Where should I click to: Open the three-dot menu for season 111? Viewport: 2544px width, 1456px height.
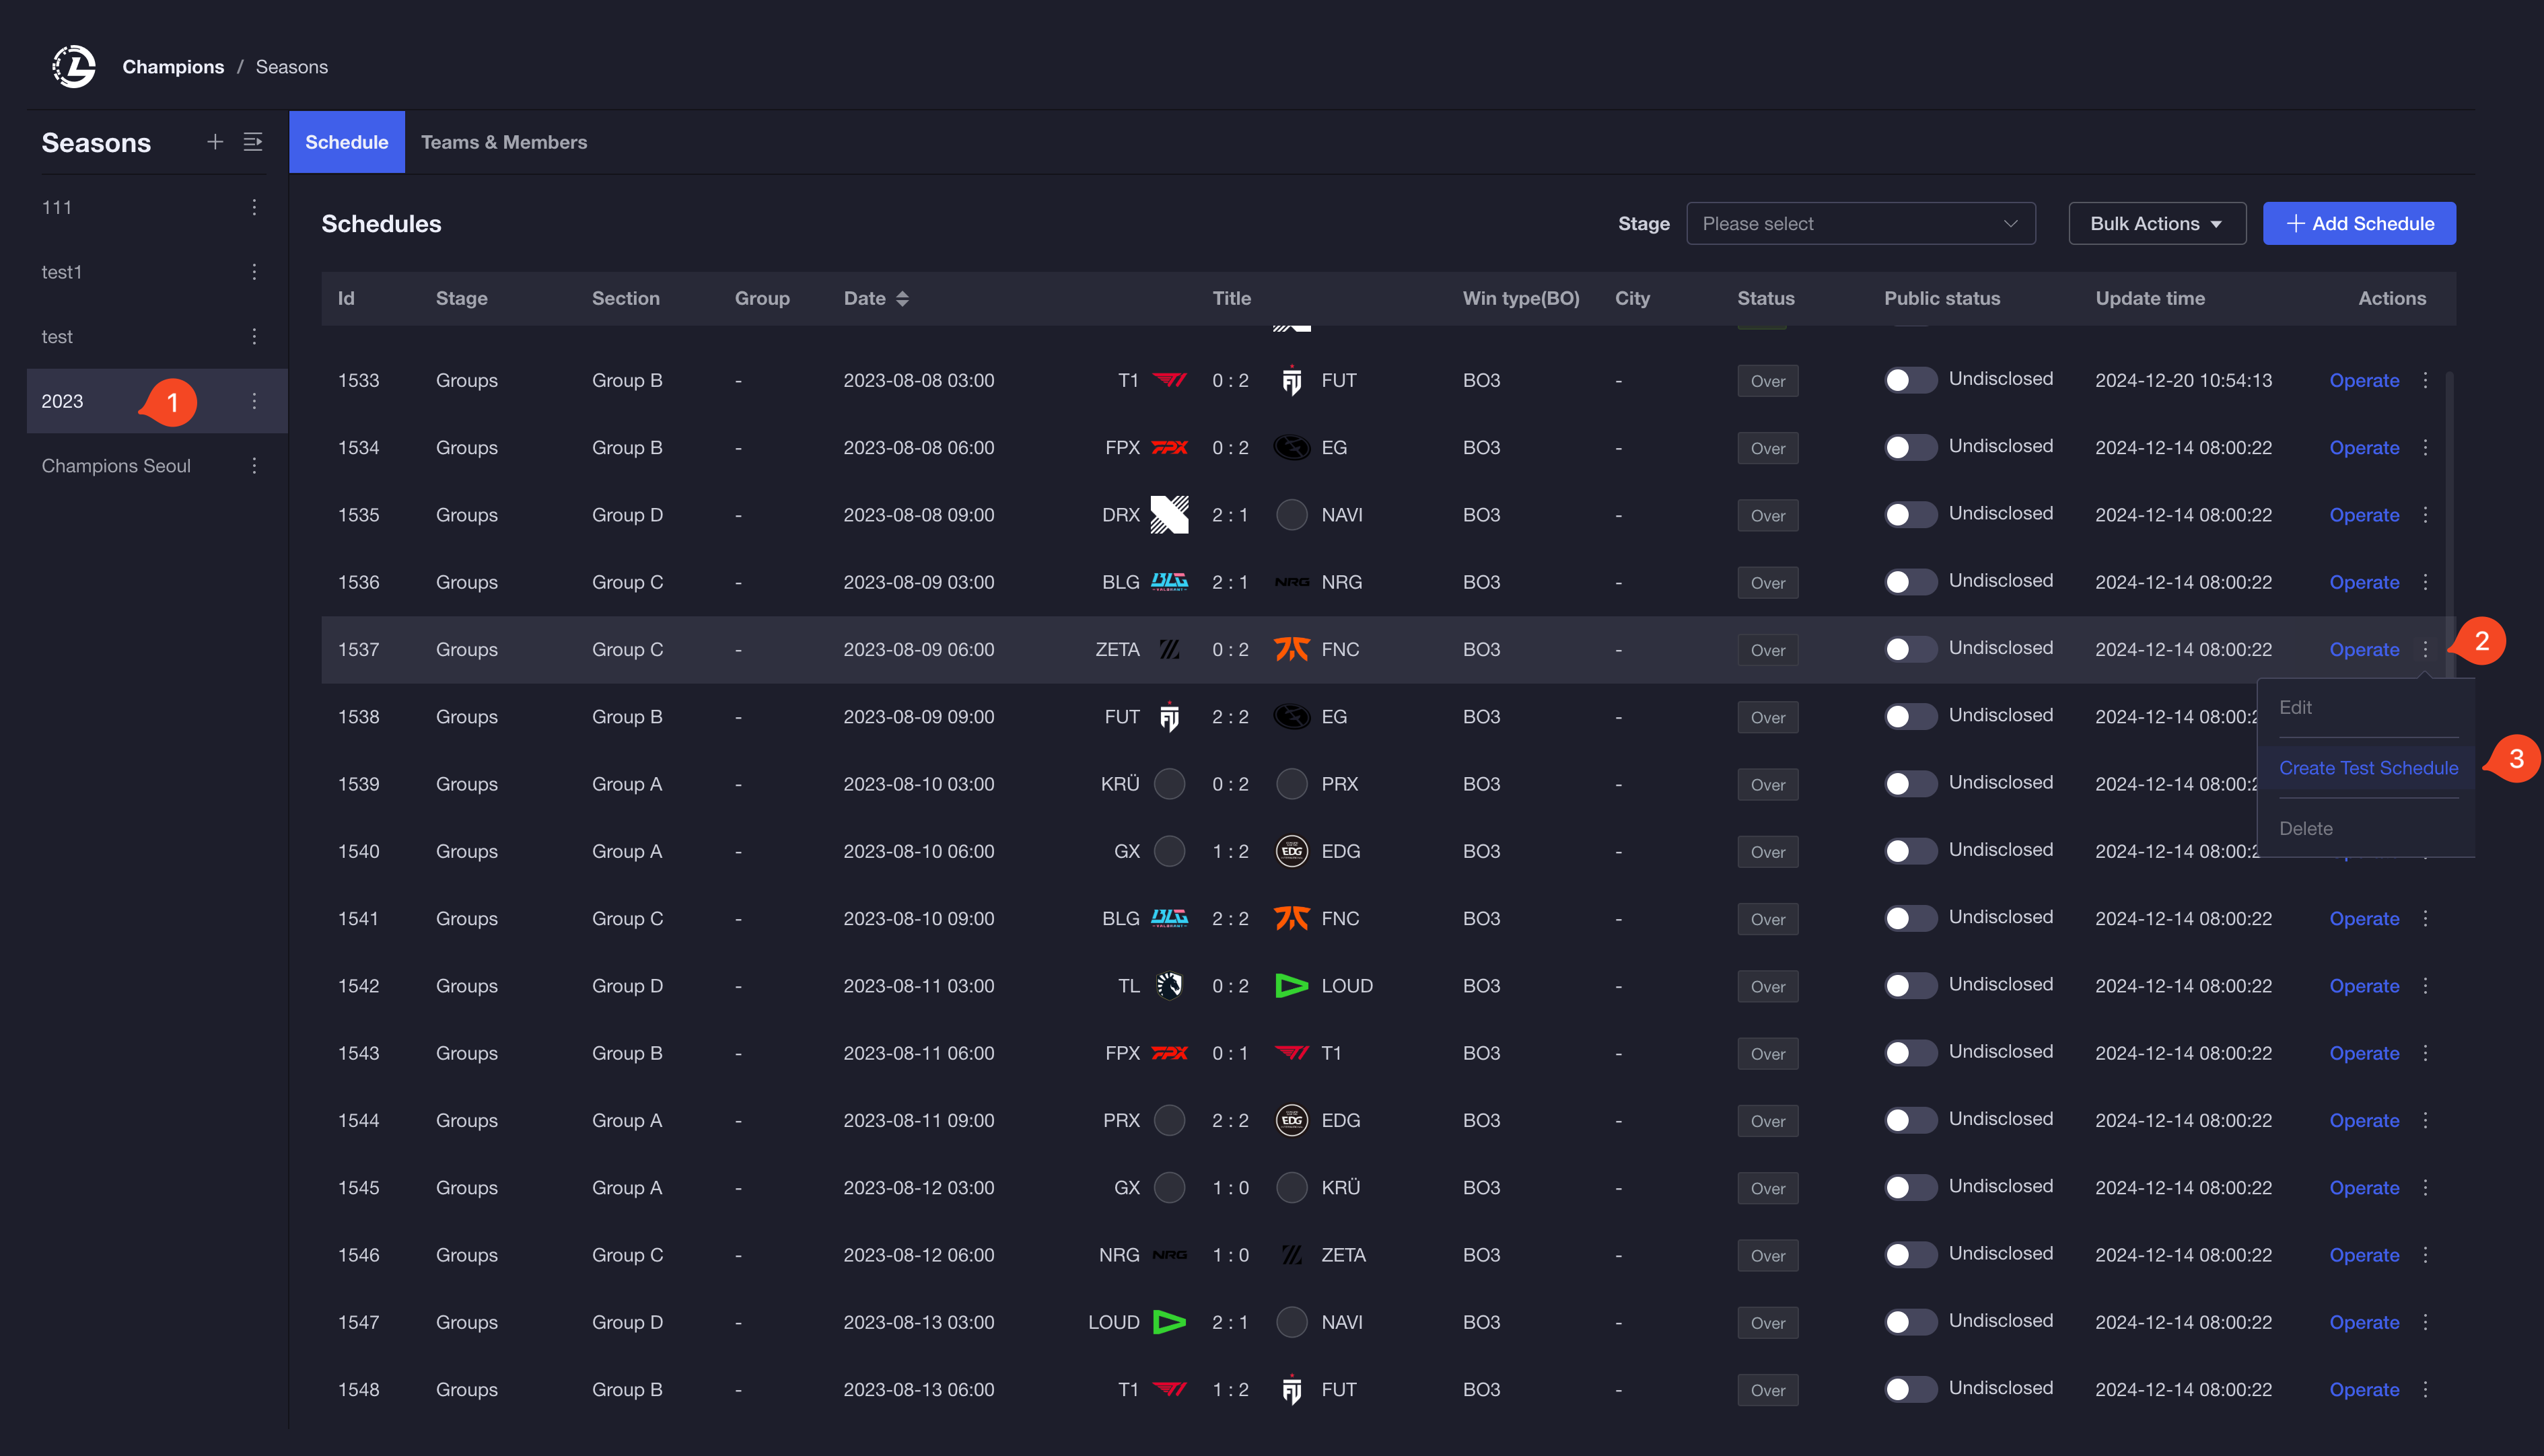[254, 207]
